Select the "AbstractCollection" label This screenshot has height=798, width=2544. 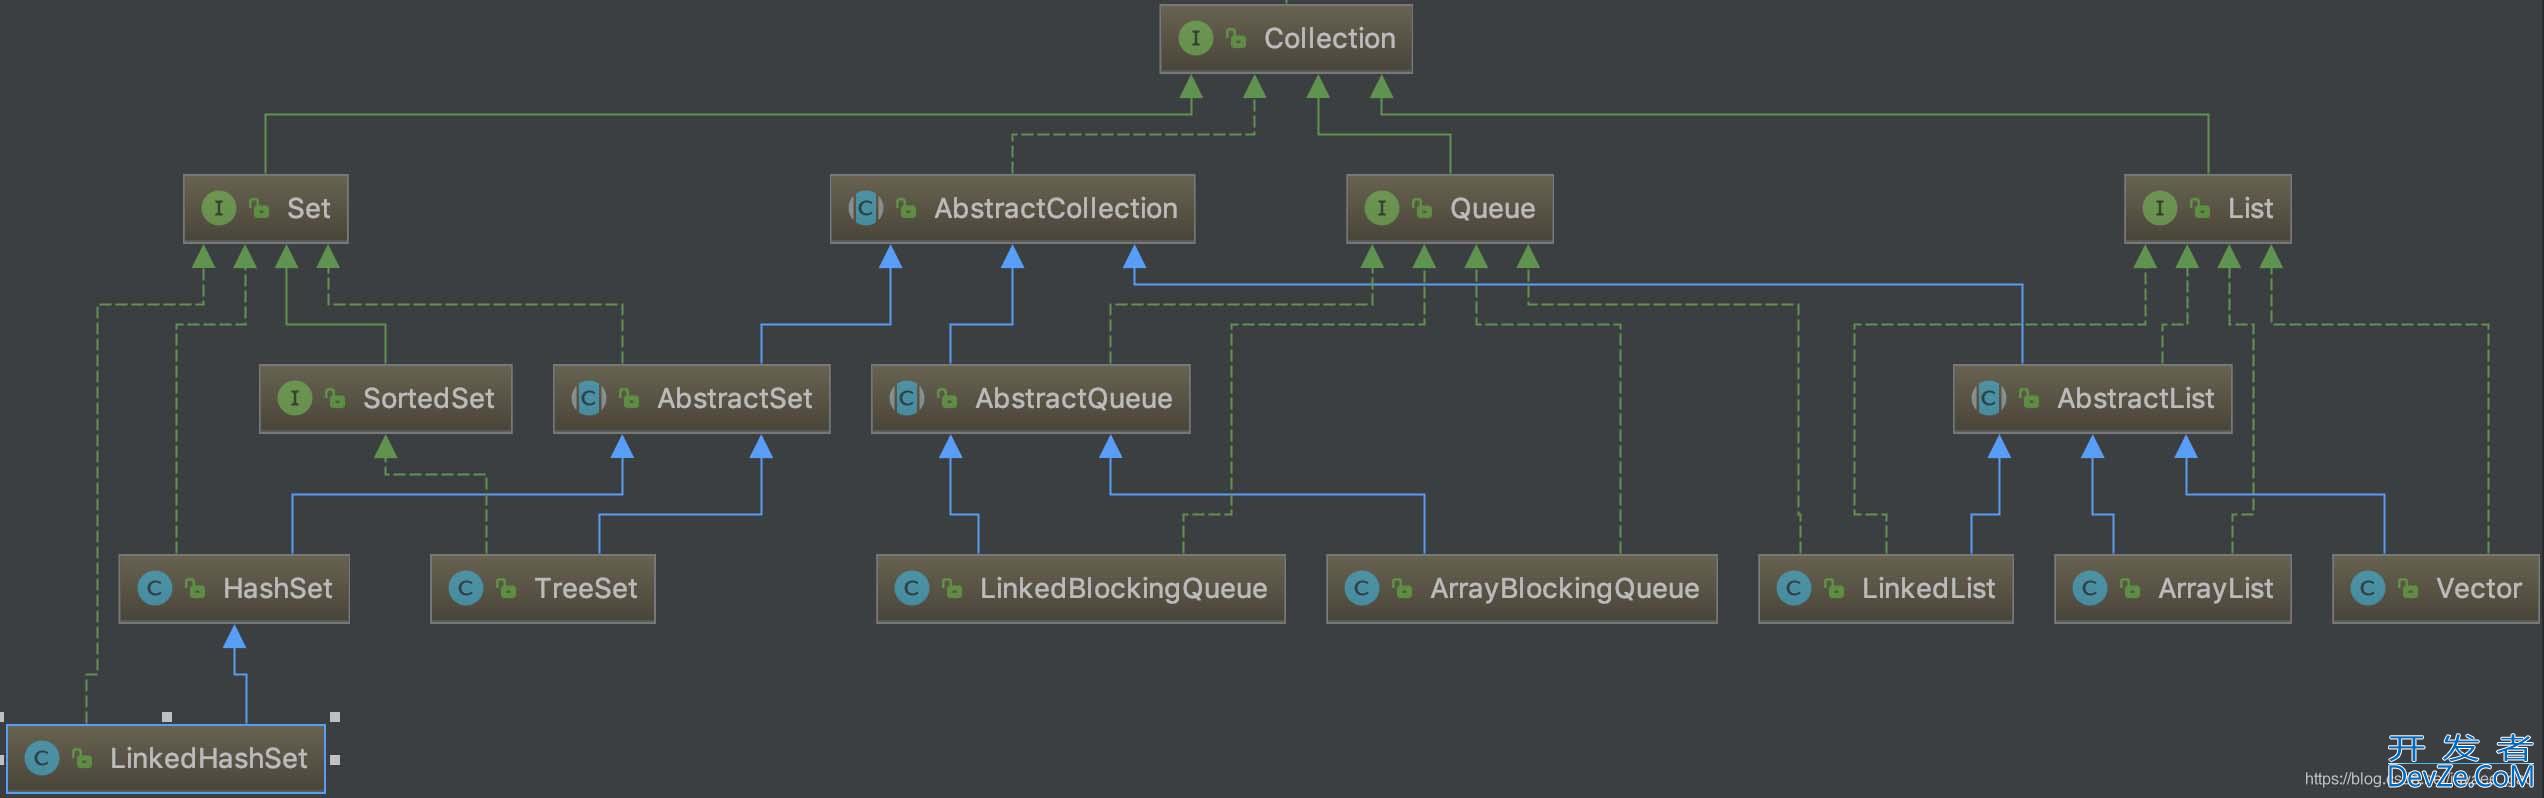(1056, 208)
